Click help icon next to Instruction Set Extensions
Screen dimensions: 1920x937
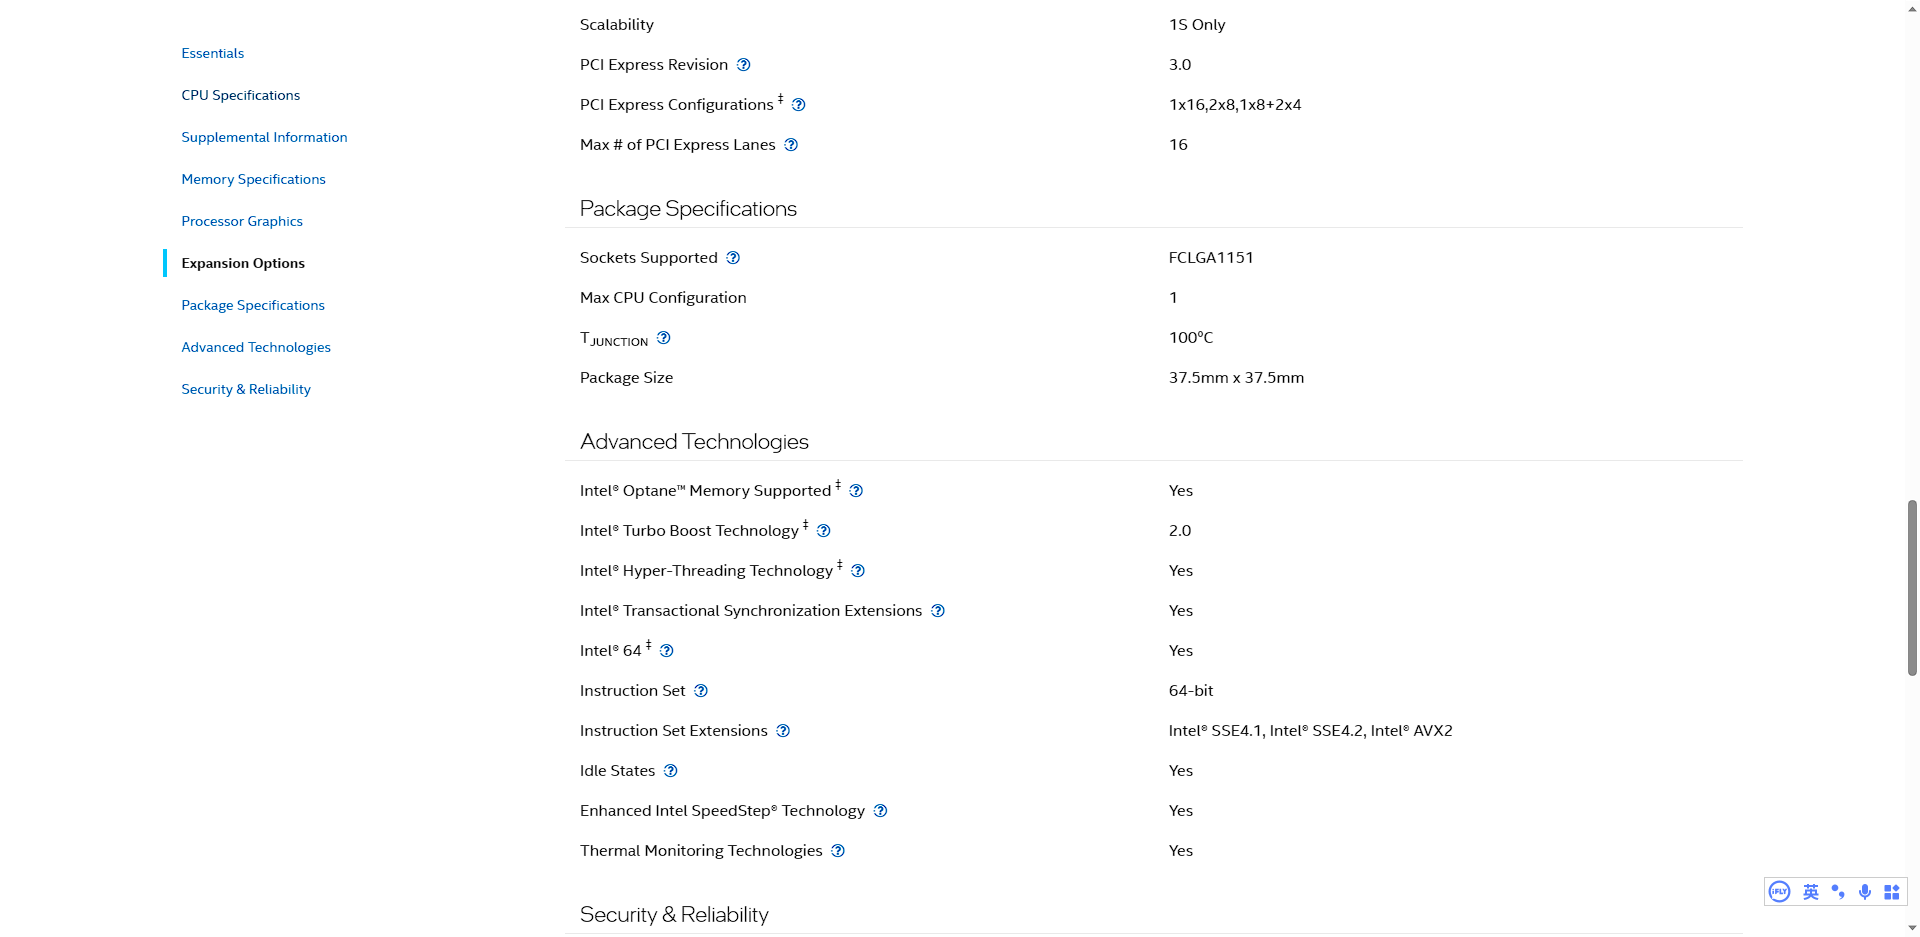click(x=783, y=731)
